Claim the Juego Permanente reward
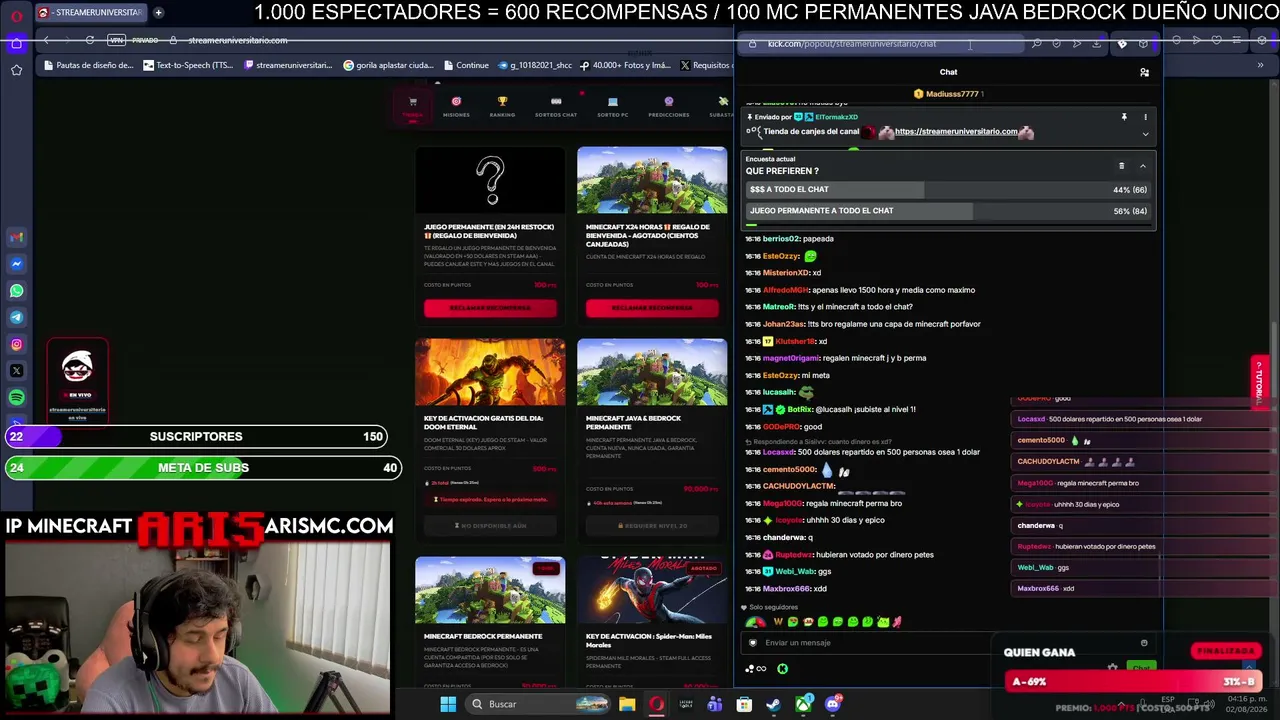Image resolution: width=1280 pixels, height=720 pixels. 490,308
